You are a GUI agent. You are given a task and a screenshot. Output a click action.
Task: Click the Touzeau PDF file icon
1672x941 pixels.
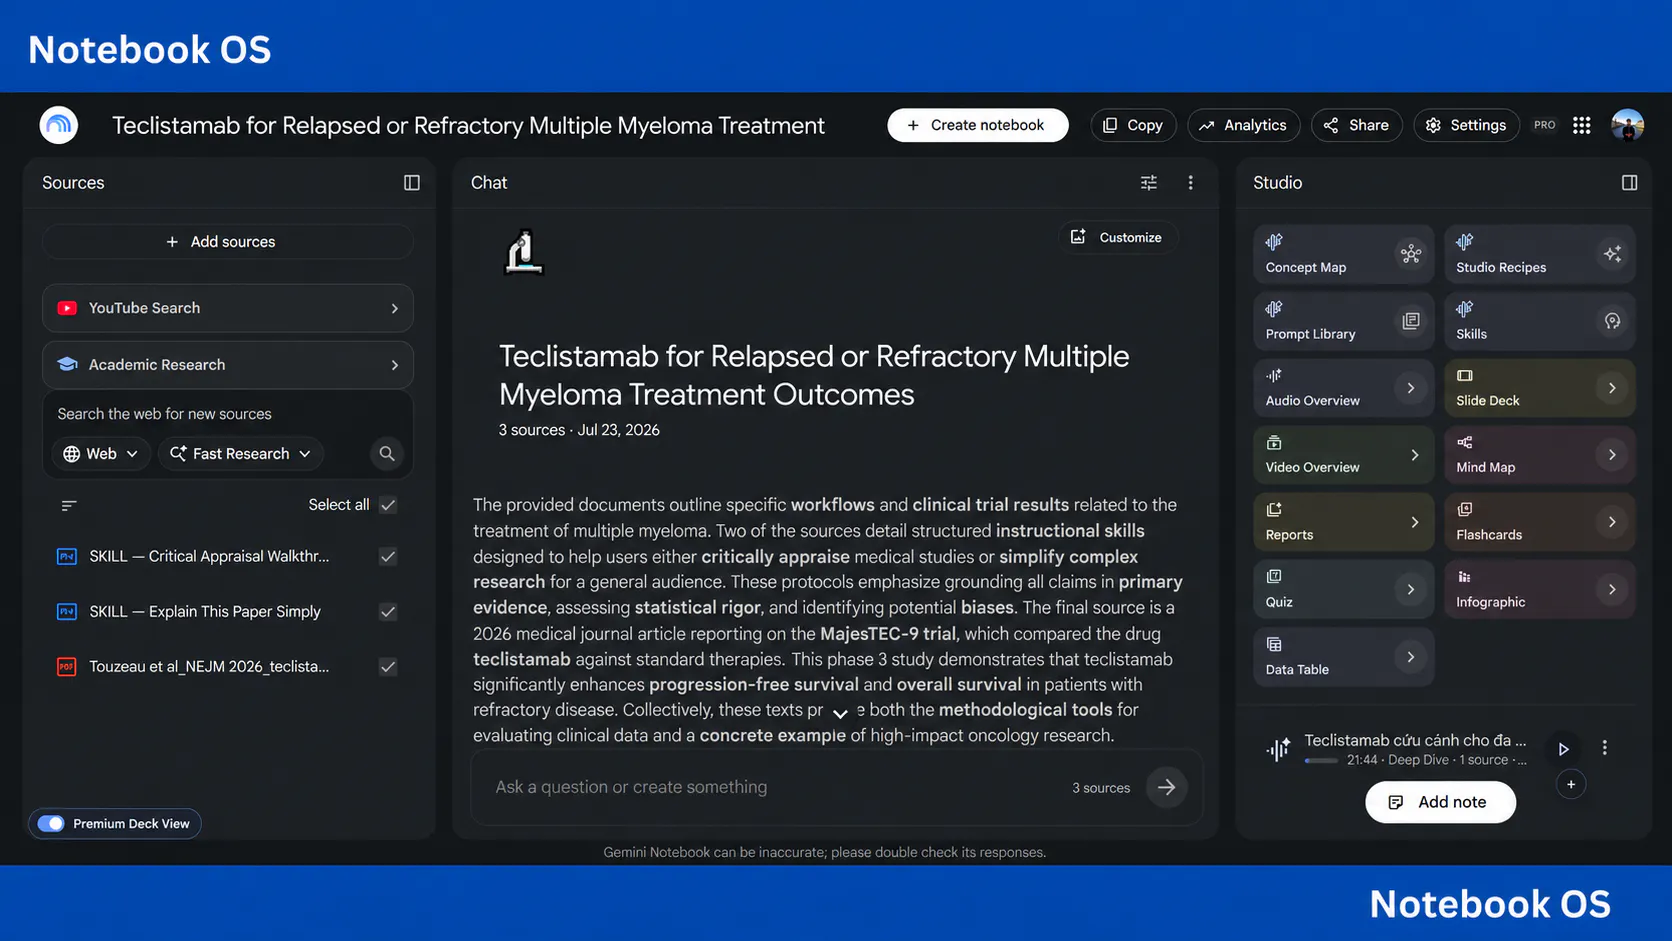[x=67, y=667]
